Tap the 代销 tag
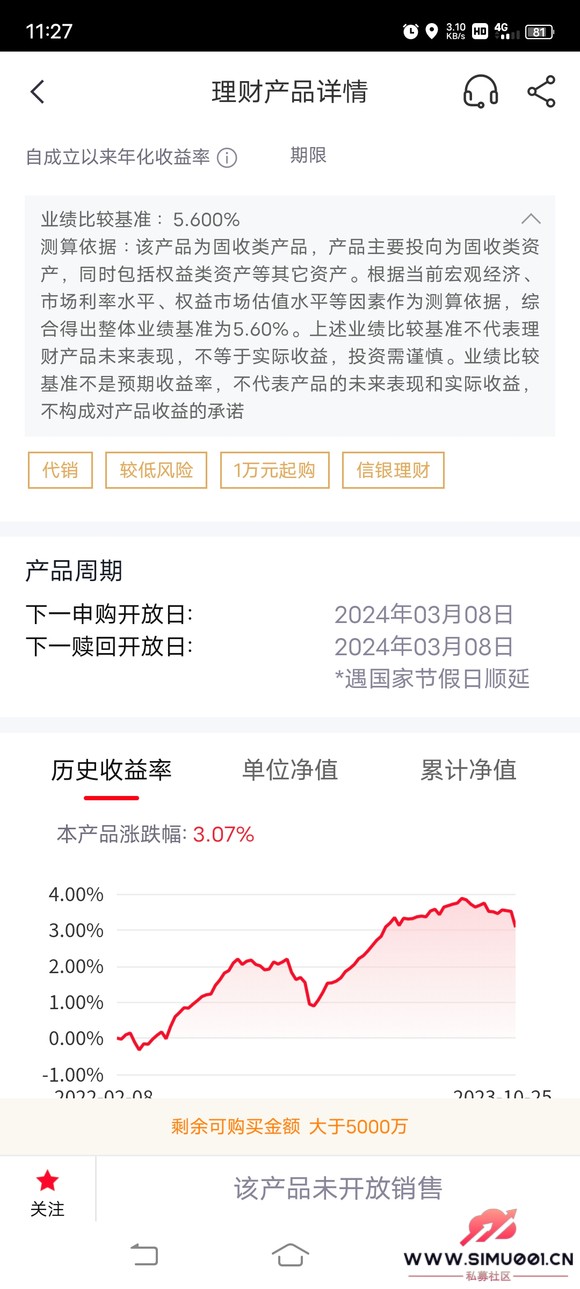 (x=60, y=470)
